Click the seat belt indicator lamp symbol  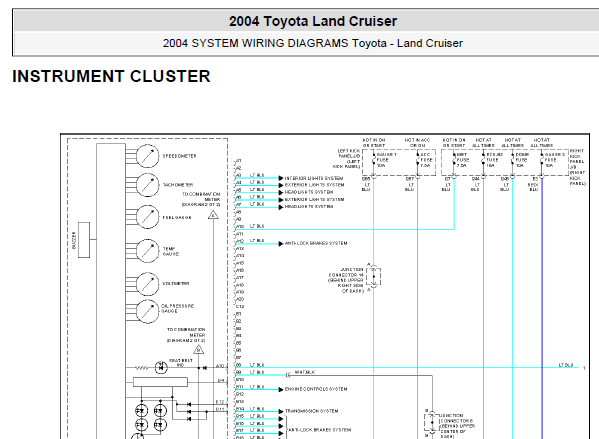point(161,368)
